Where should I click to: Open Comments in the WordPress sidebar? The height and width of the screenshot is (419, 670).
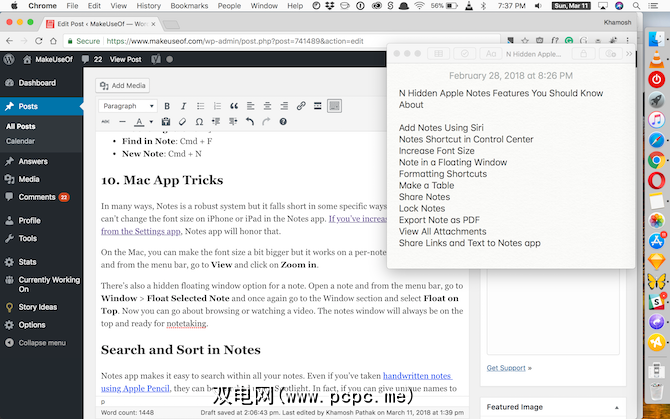[37, 197]
